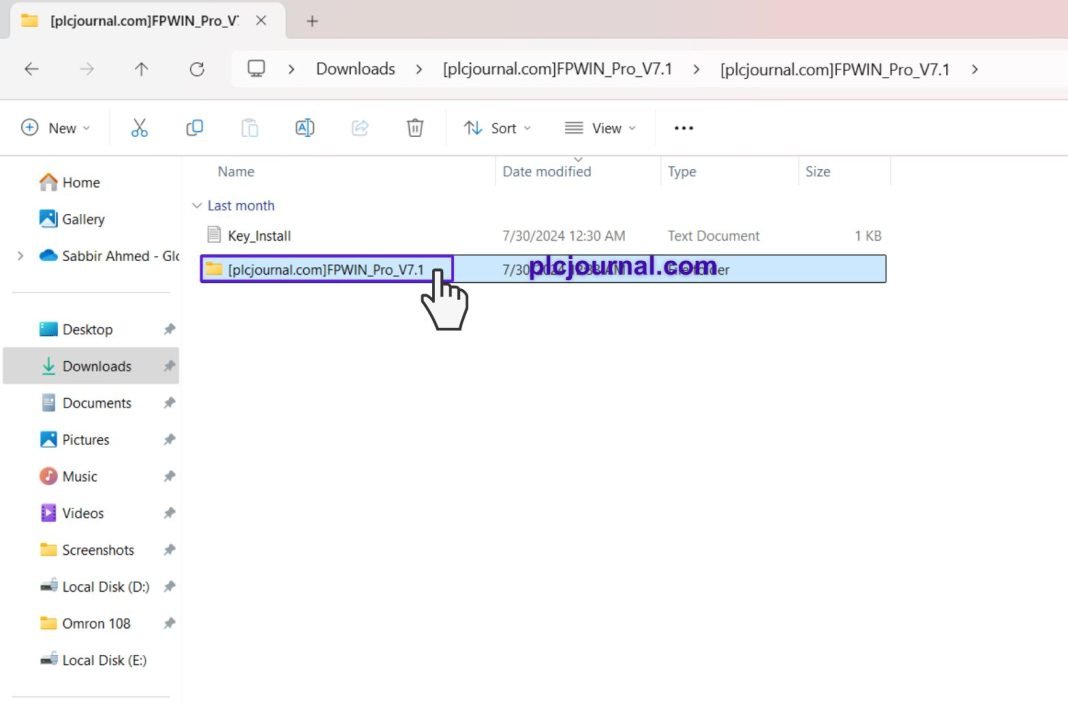The width and height of the screenshot is (1068, 704).
Task: Click the 1 KB size cell
Action: [x=868, y=236]
